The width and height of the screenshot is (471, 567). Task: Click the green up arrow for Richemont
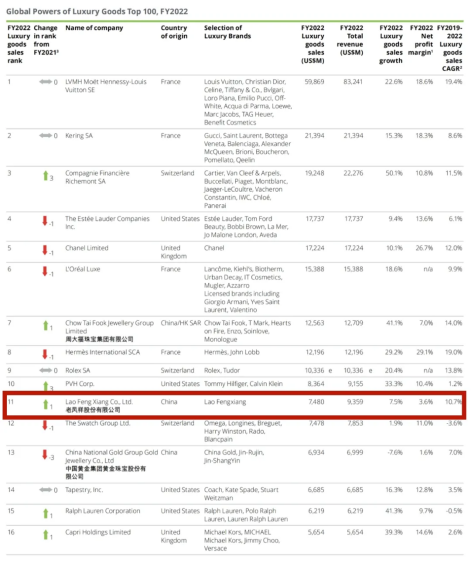(46, 176)
